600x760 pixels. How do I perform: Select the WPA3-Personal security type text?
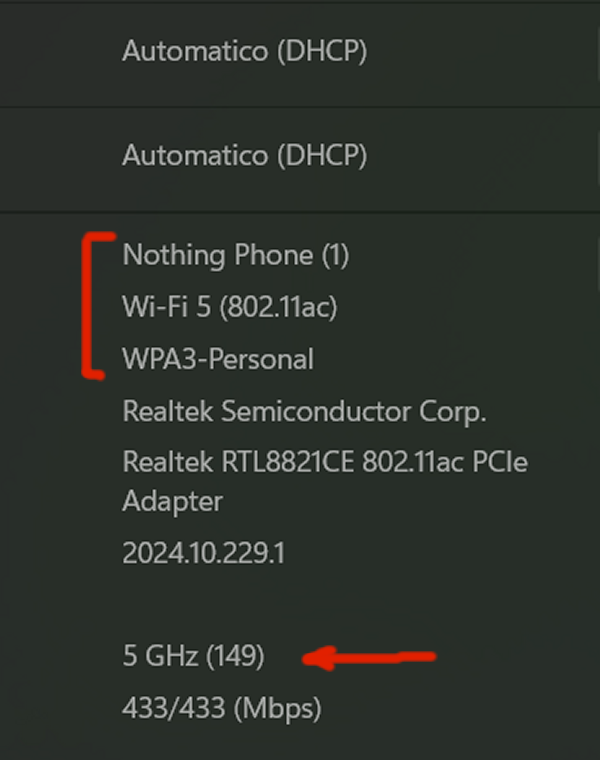pos(217,359)
